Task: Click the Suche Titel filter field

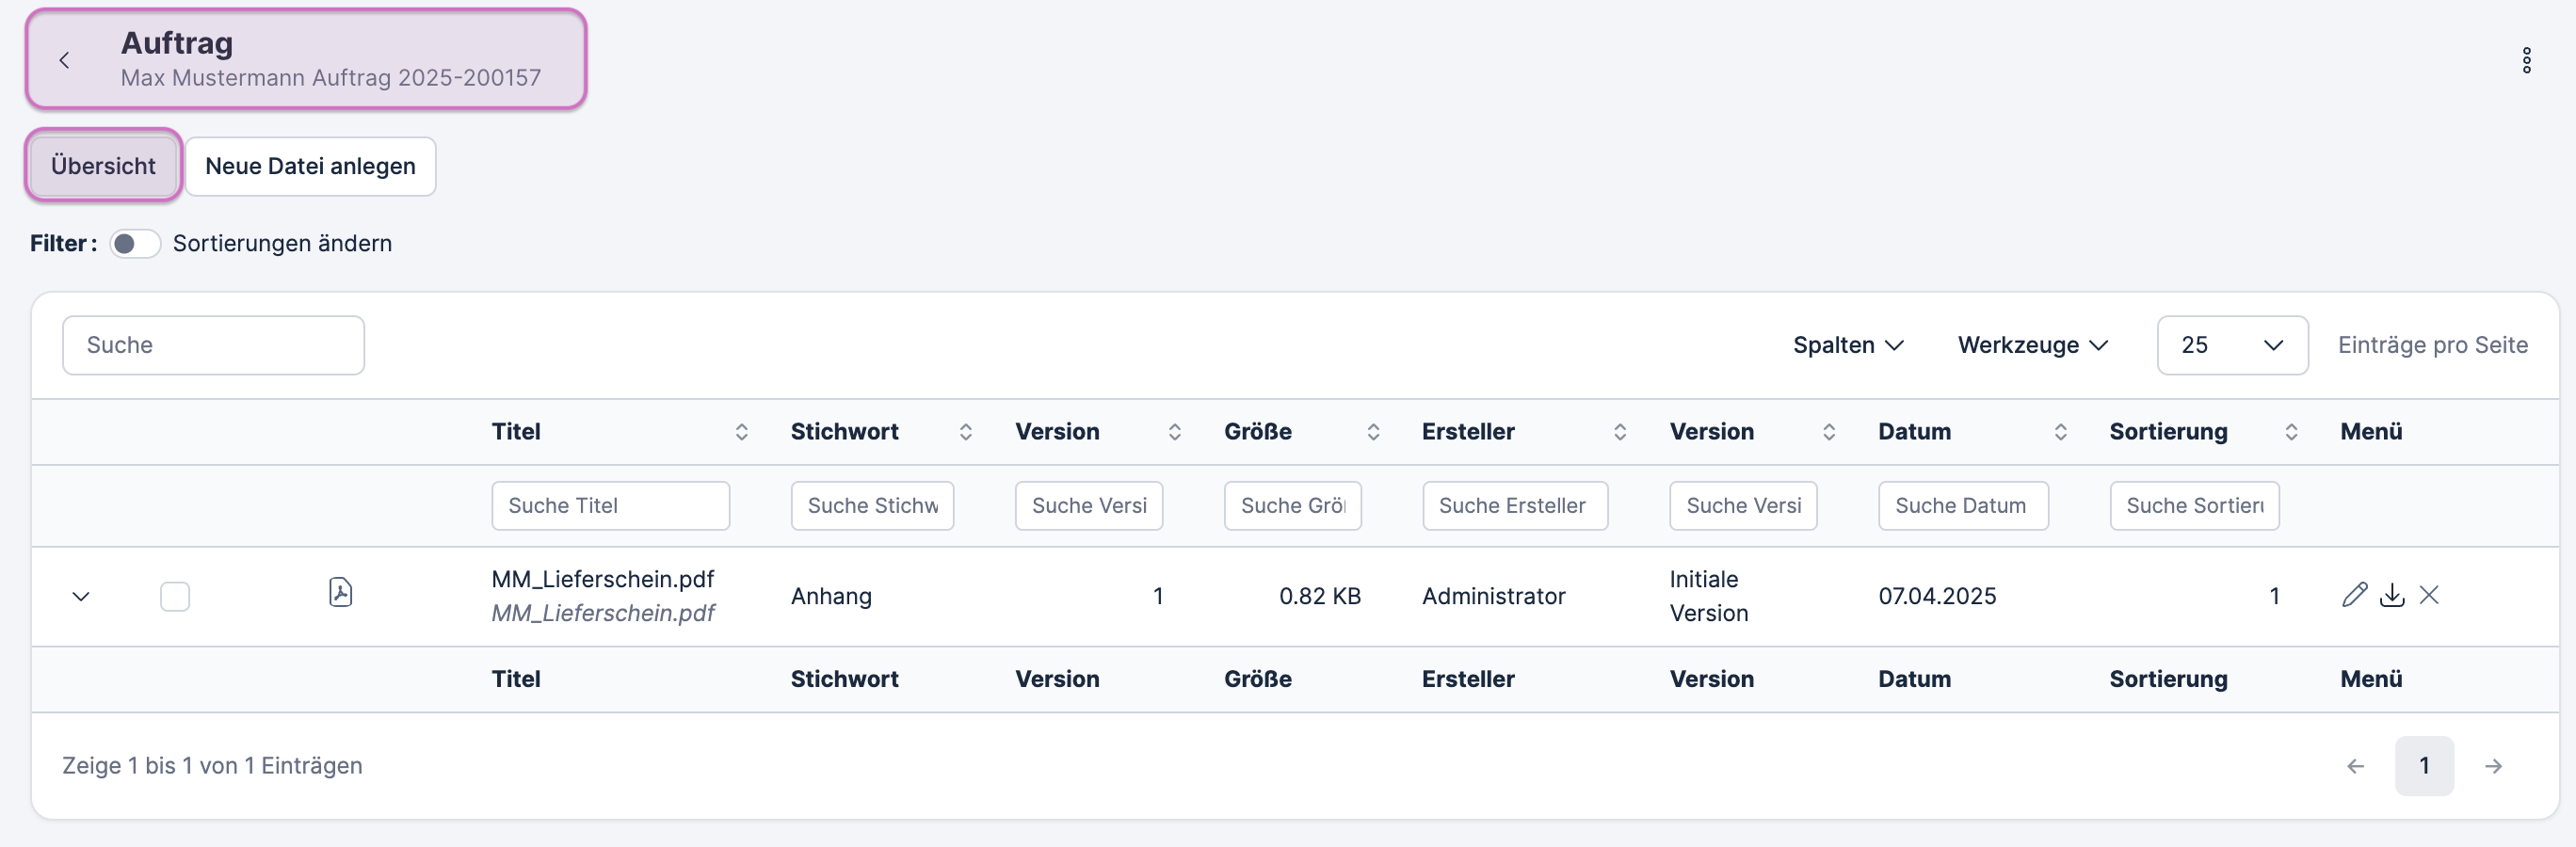Action: coord(610,506)
